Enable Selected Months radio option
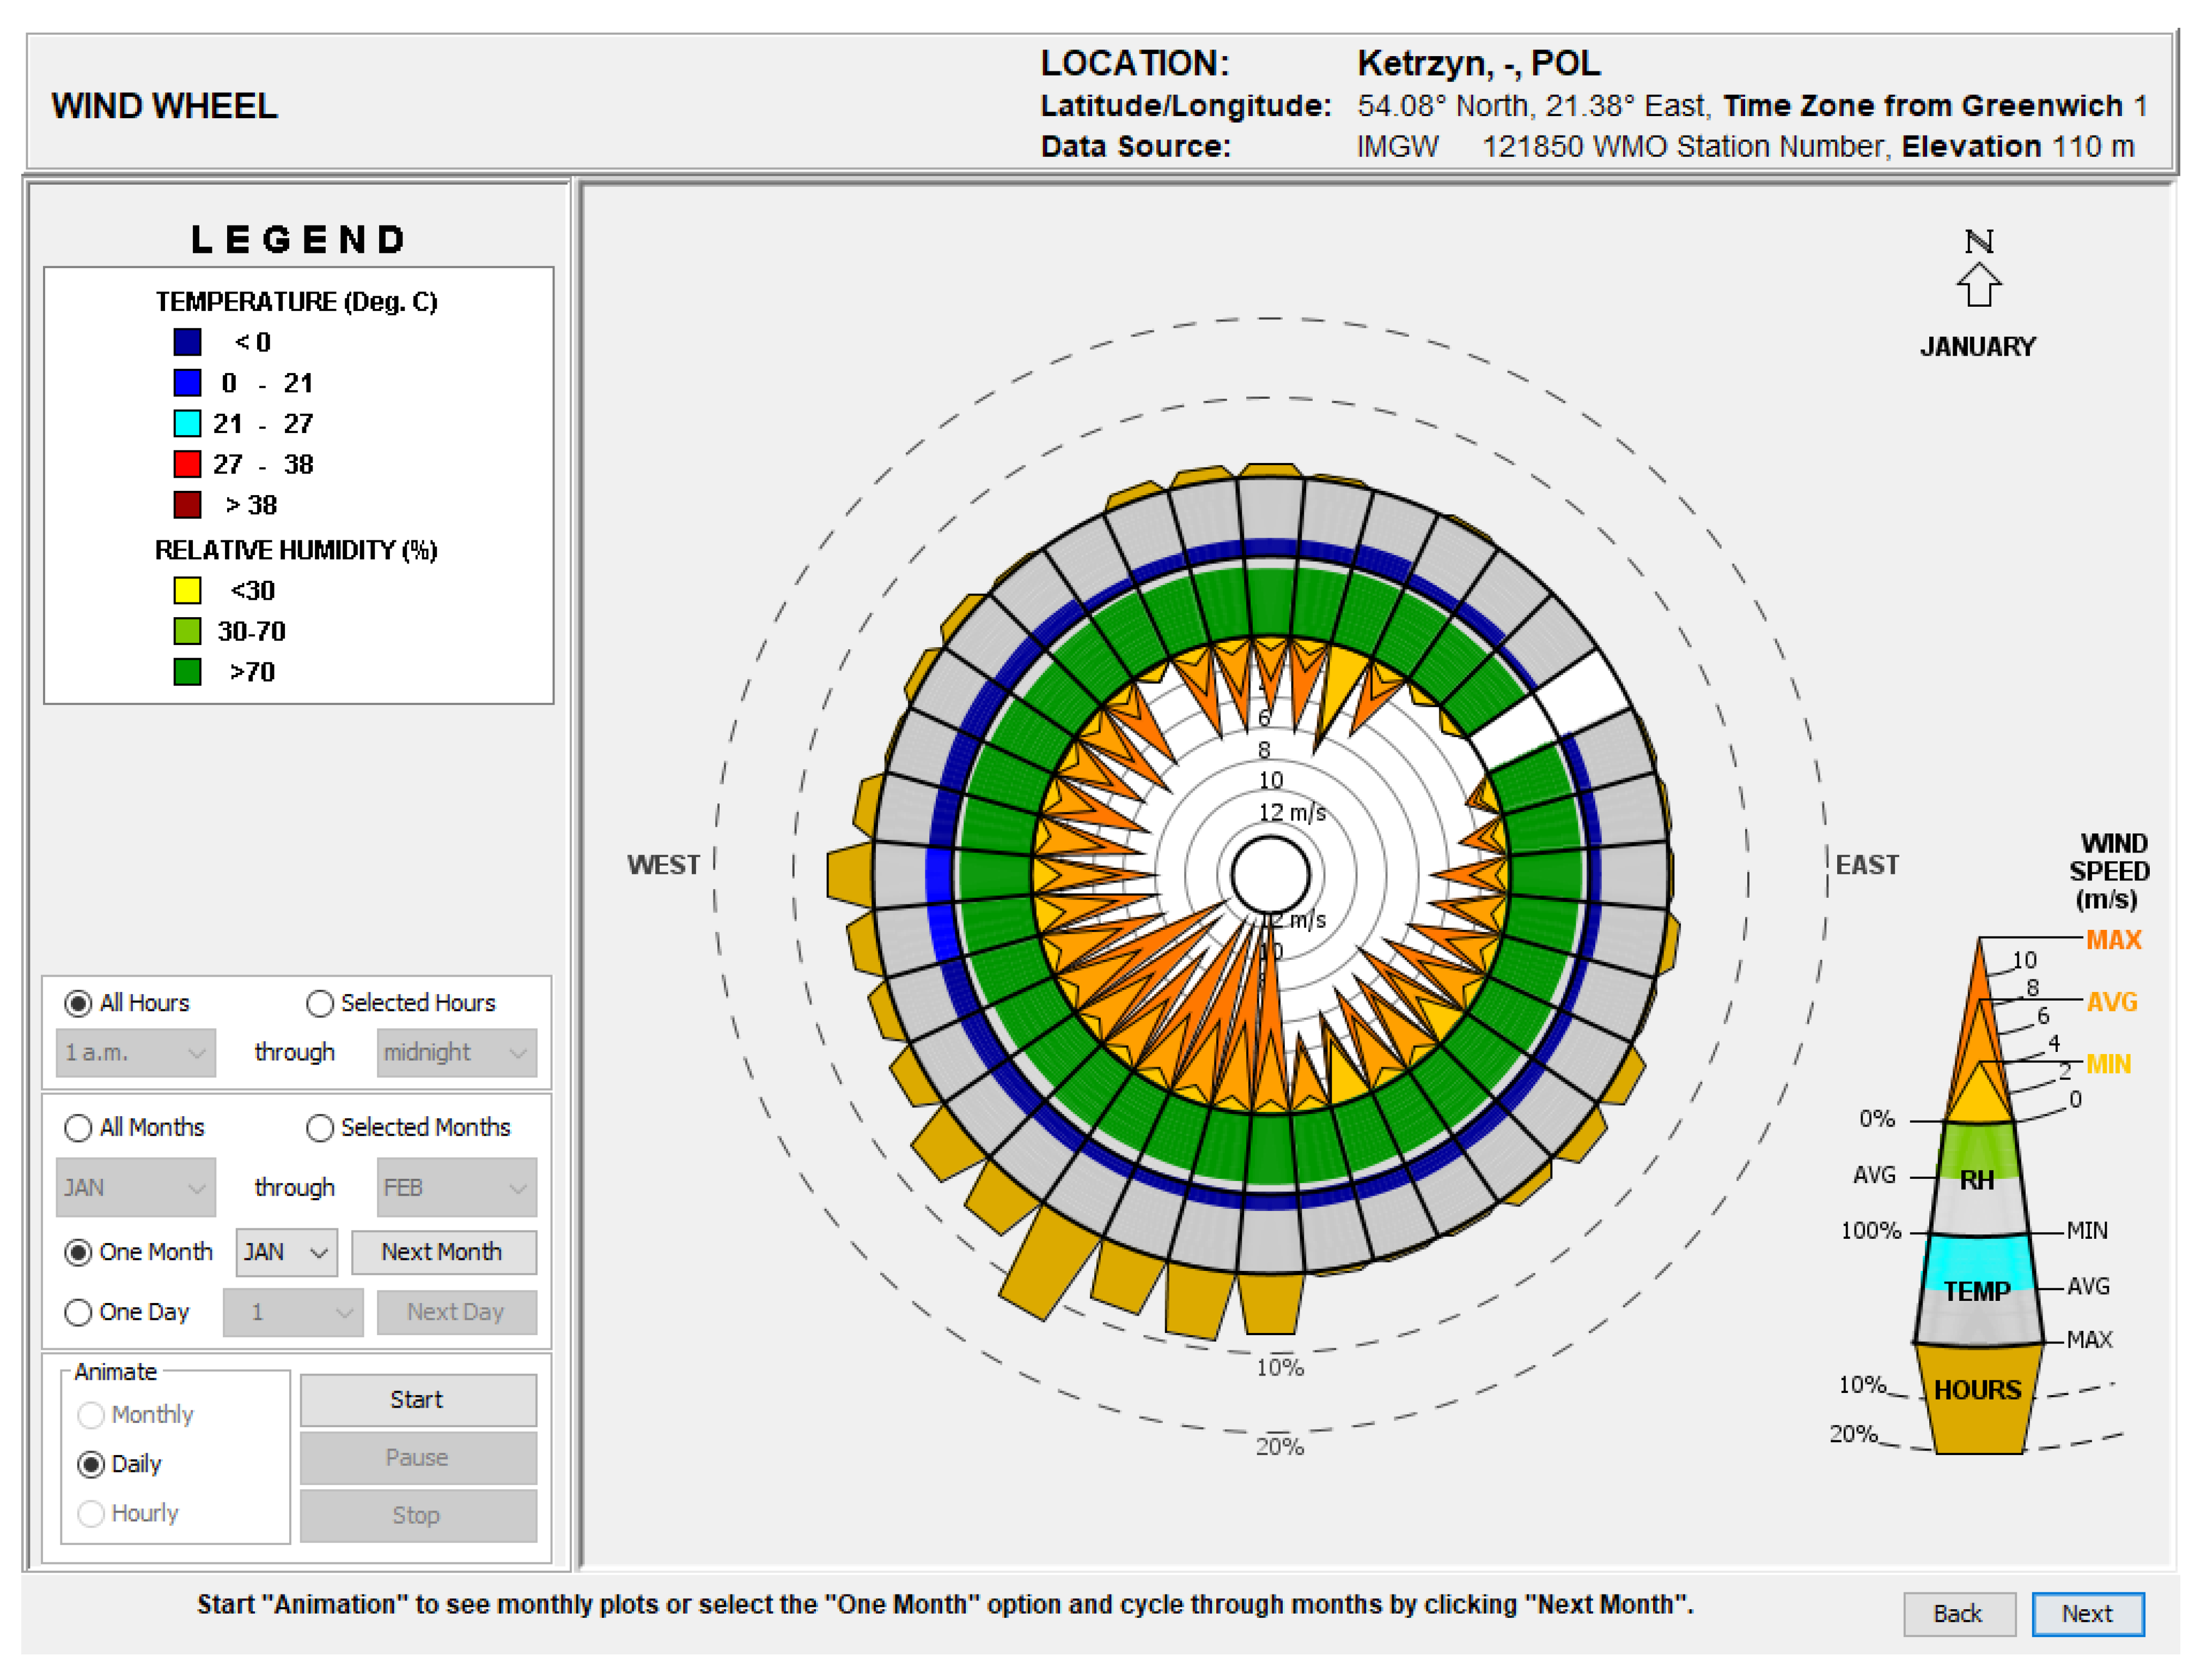 point(320,1128)
